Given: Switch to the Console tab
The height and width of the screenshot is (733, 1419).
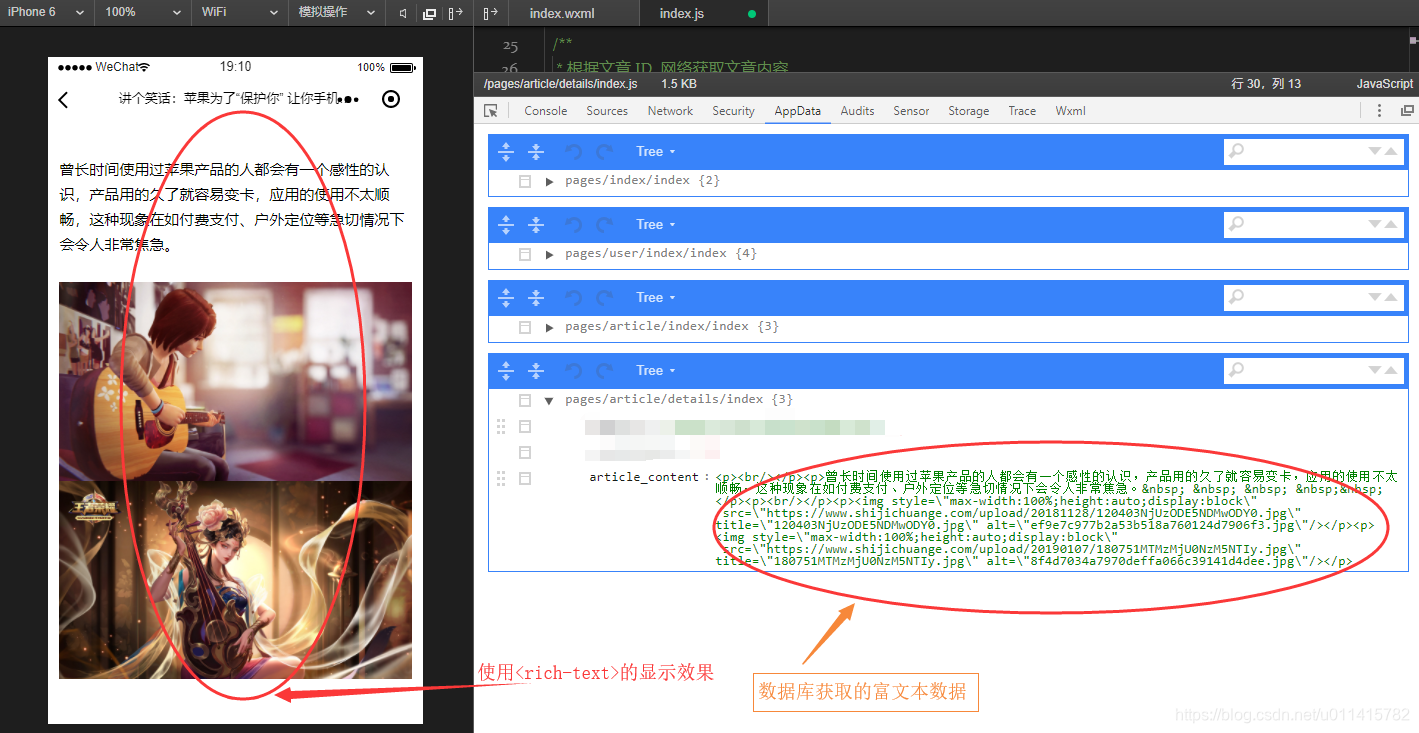Looking at the screenshot, I should [x=546, y=111].
